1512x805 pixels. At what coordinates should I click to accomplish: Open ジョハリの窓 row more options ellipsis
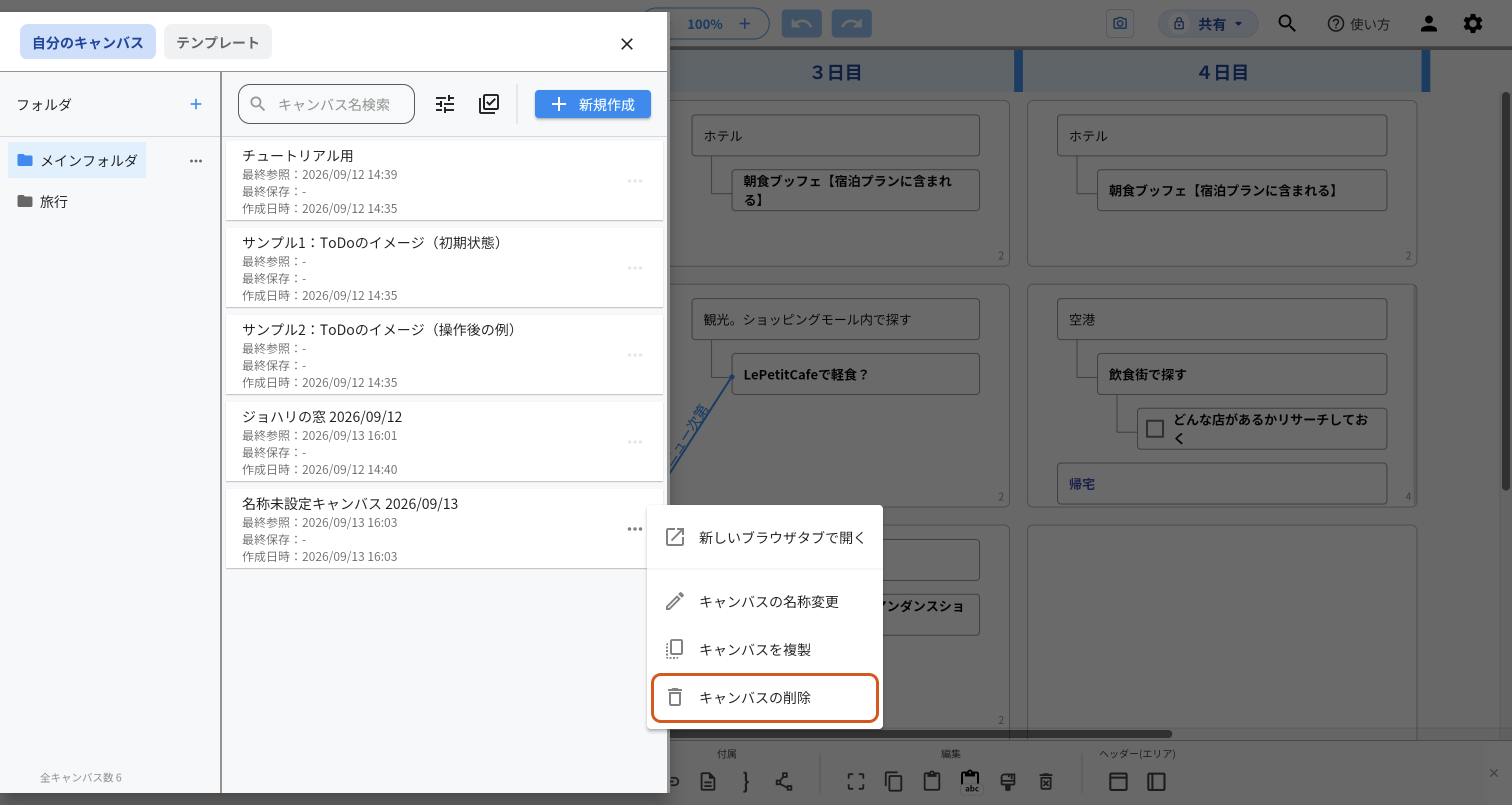pos(635,442)
